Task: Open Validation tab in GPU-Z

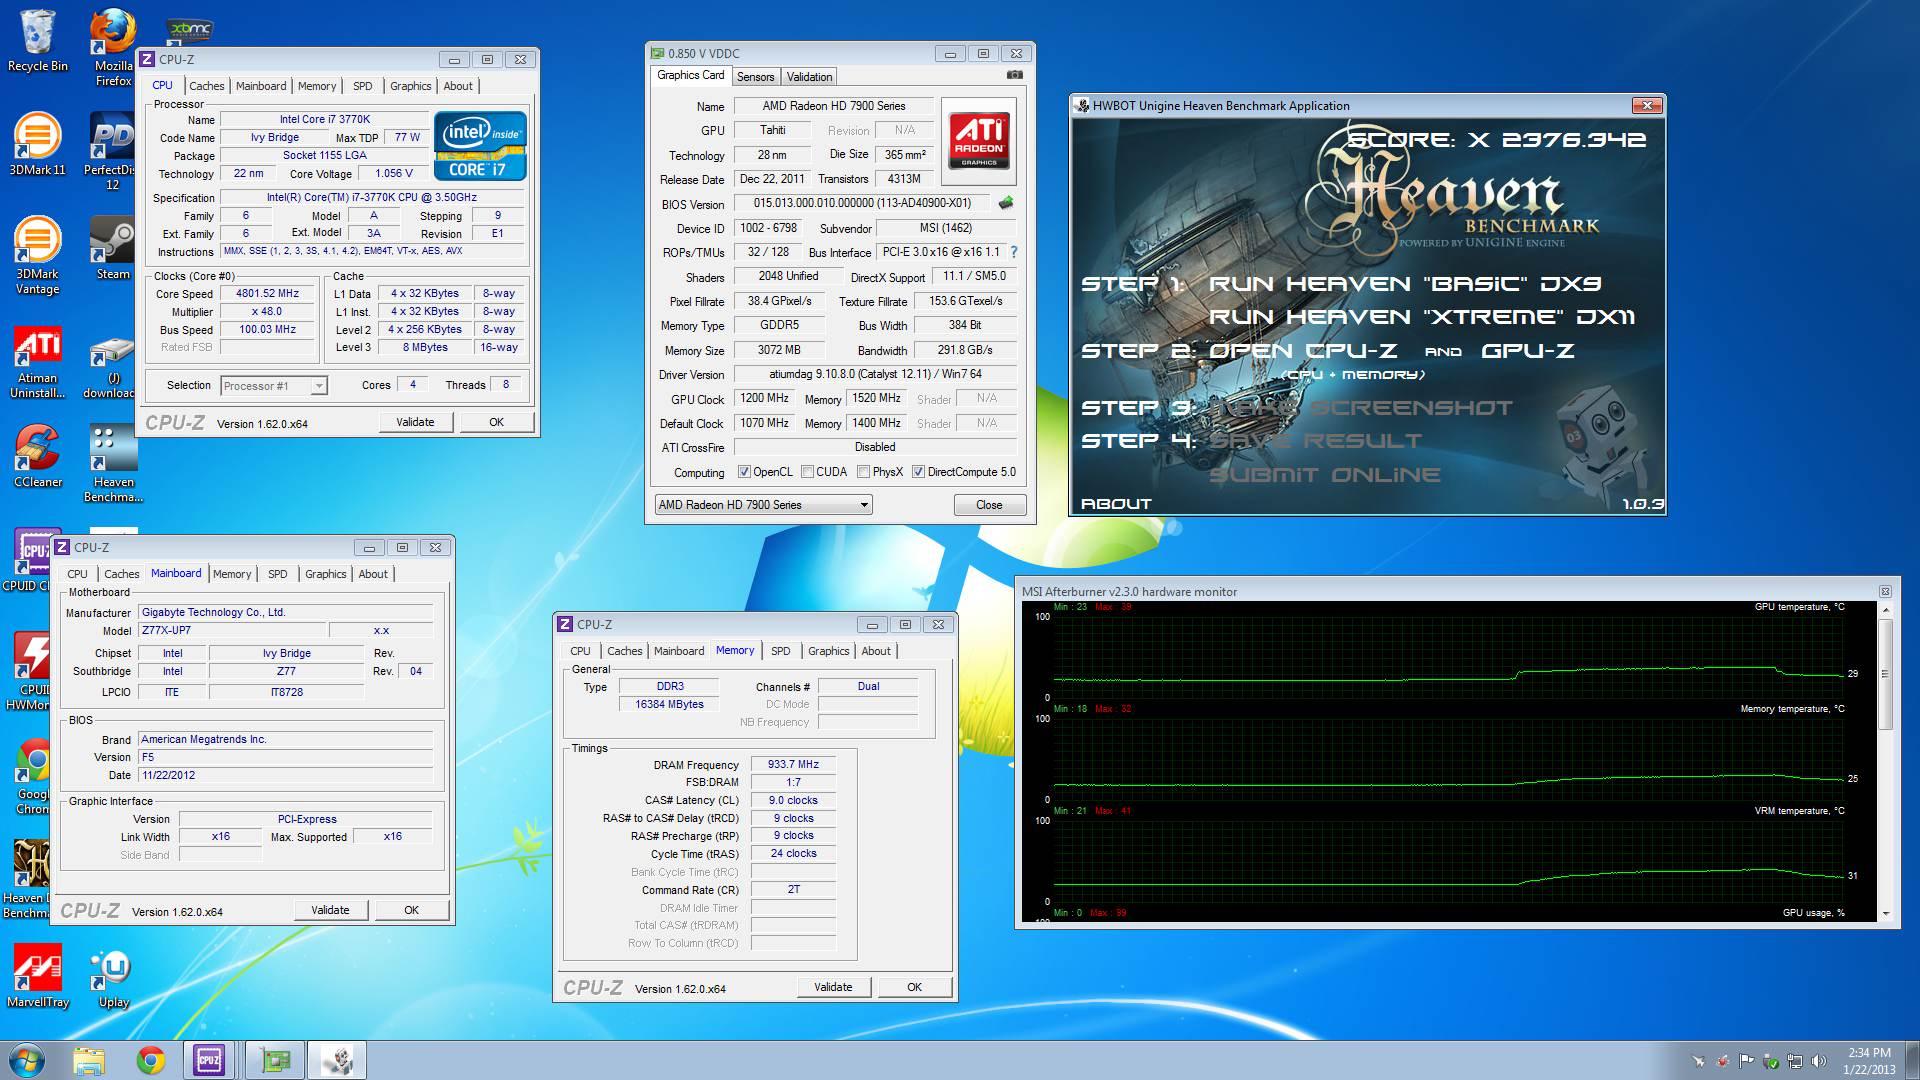Action: click(x=809, y=77)
